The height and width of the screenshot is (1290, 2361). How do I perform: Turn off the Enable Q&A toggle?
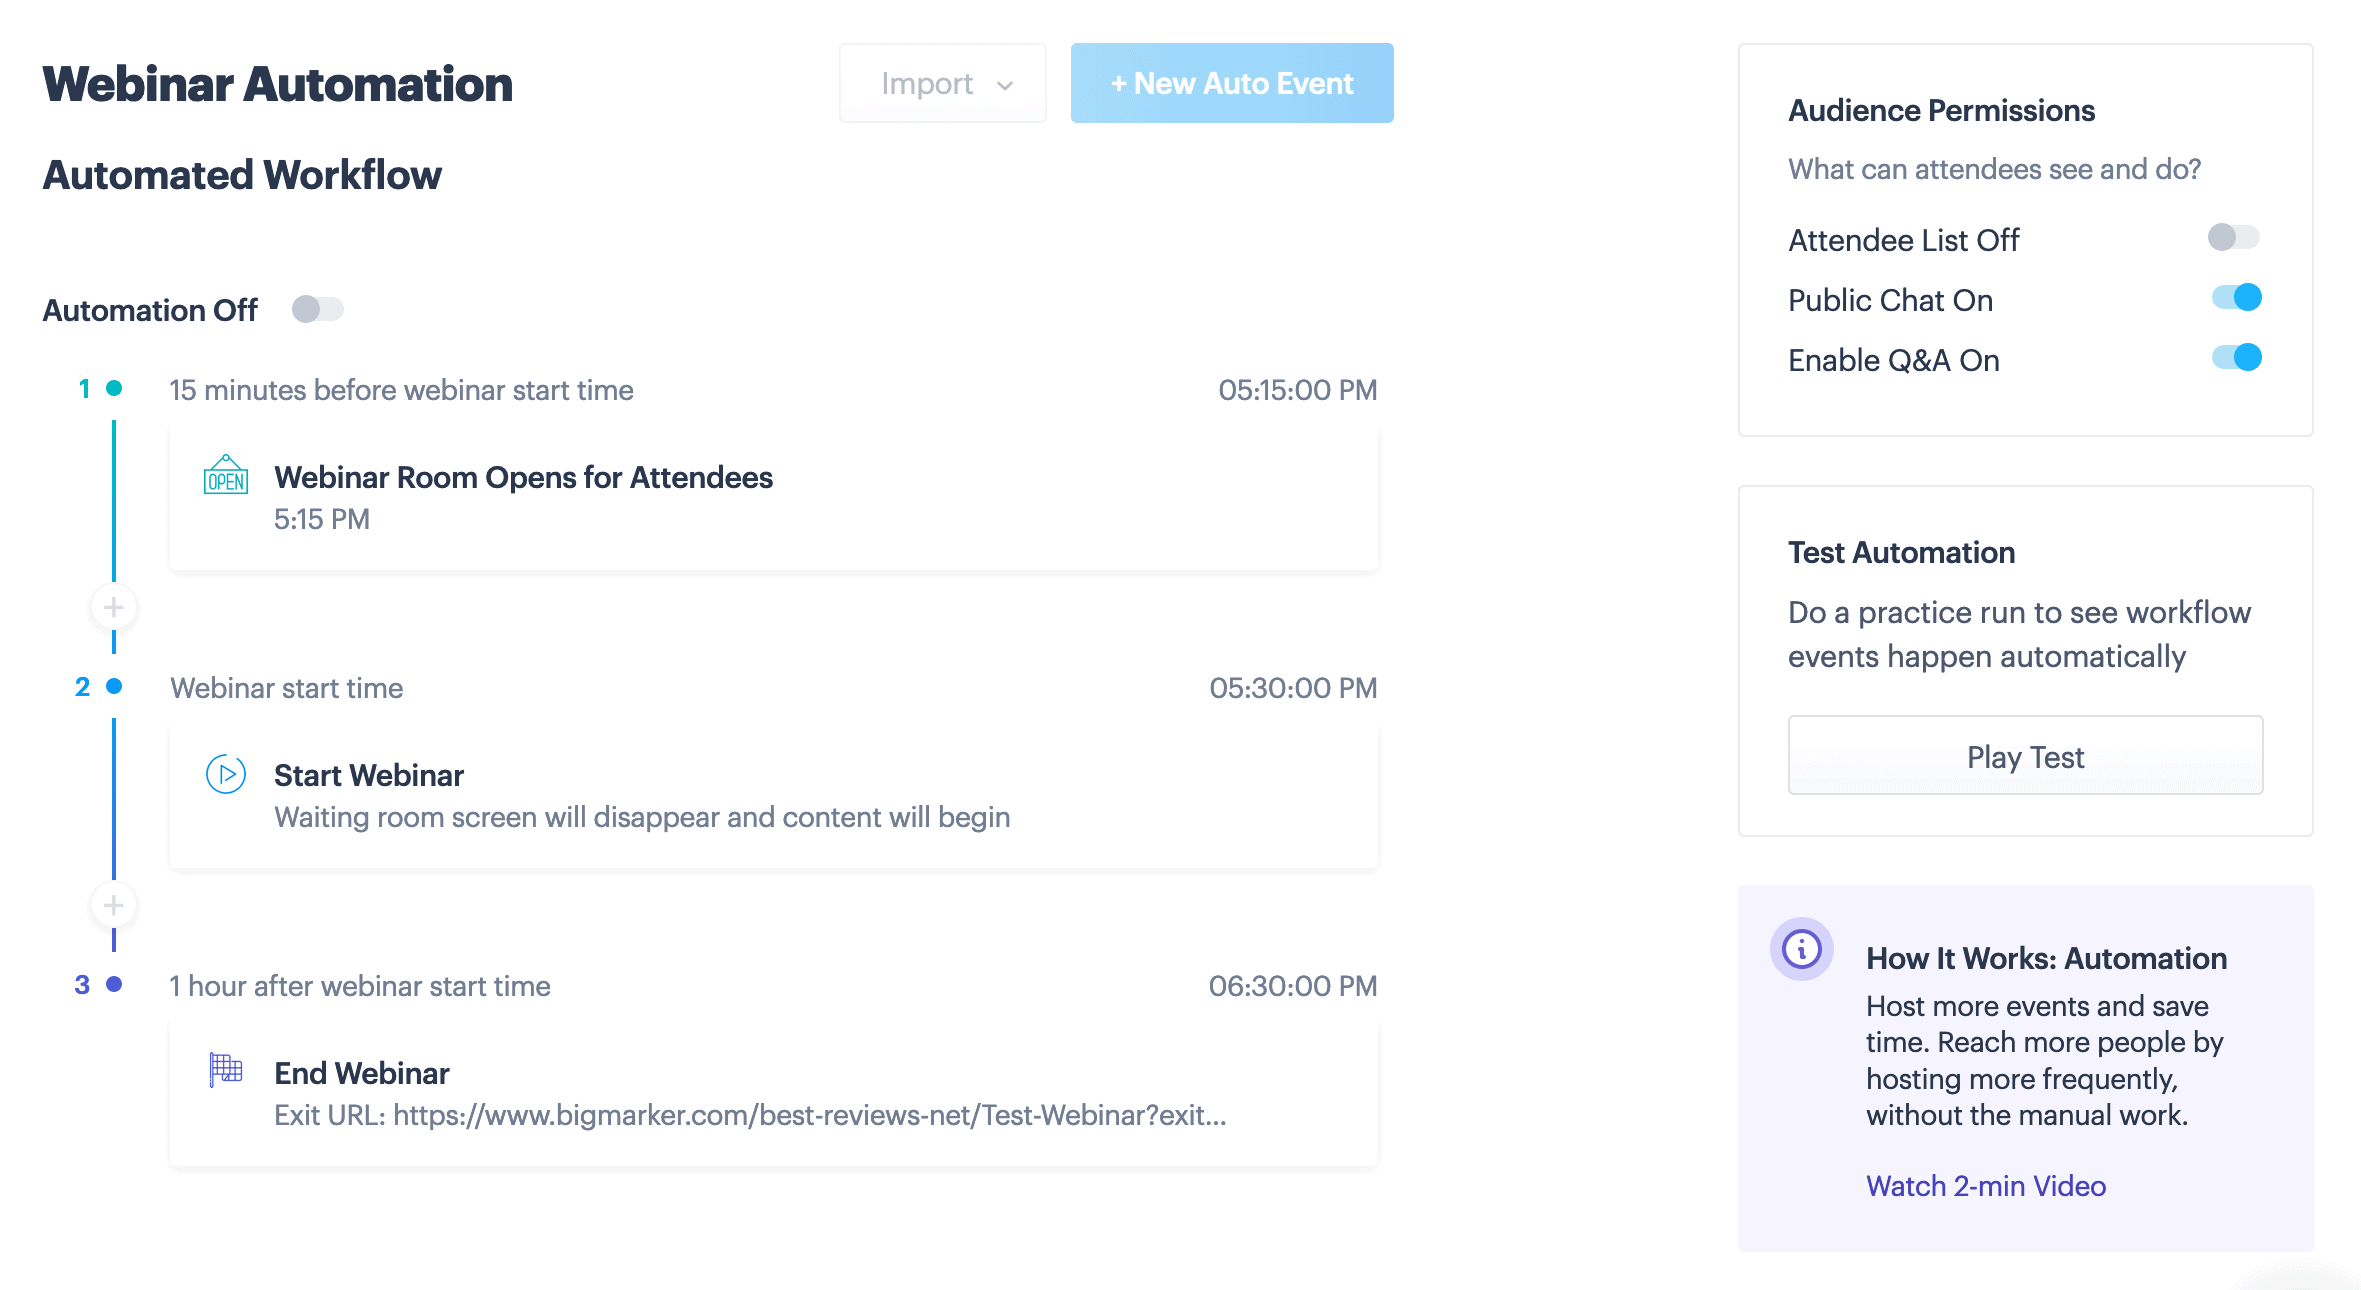pyautogui.click(x=2236, y=358)
